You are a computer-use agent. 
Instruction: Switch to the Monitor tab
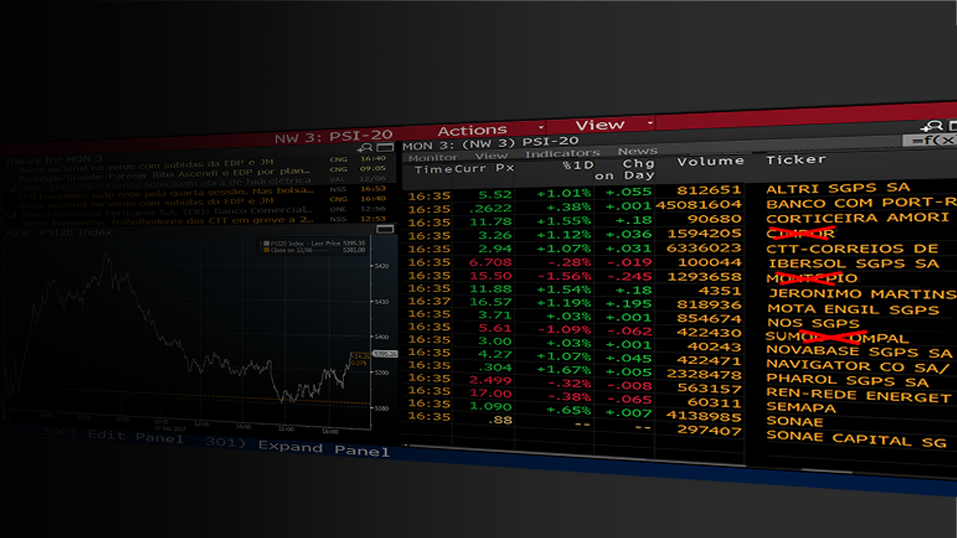tap(433, 156)
